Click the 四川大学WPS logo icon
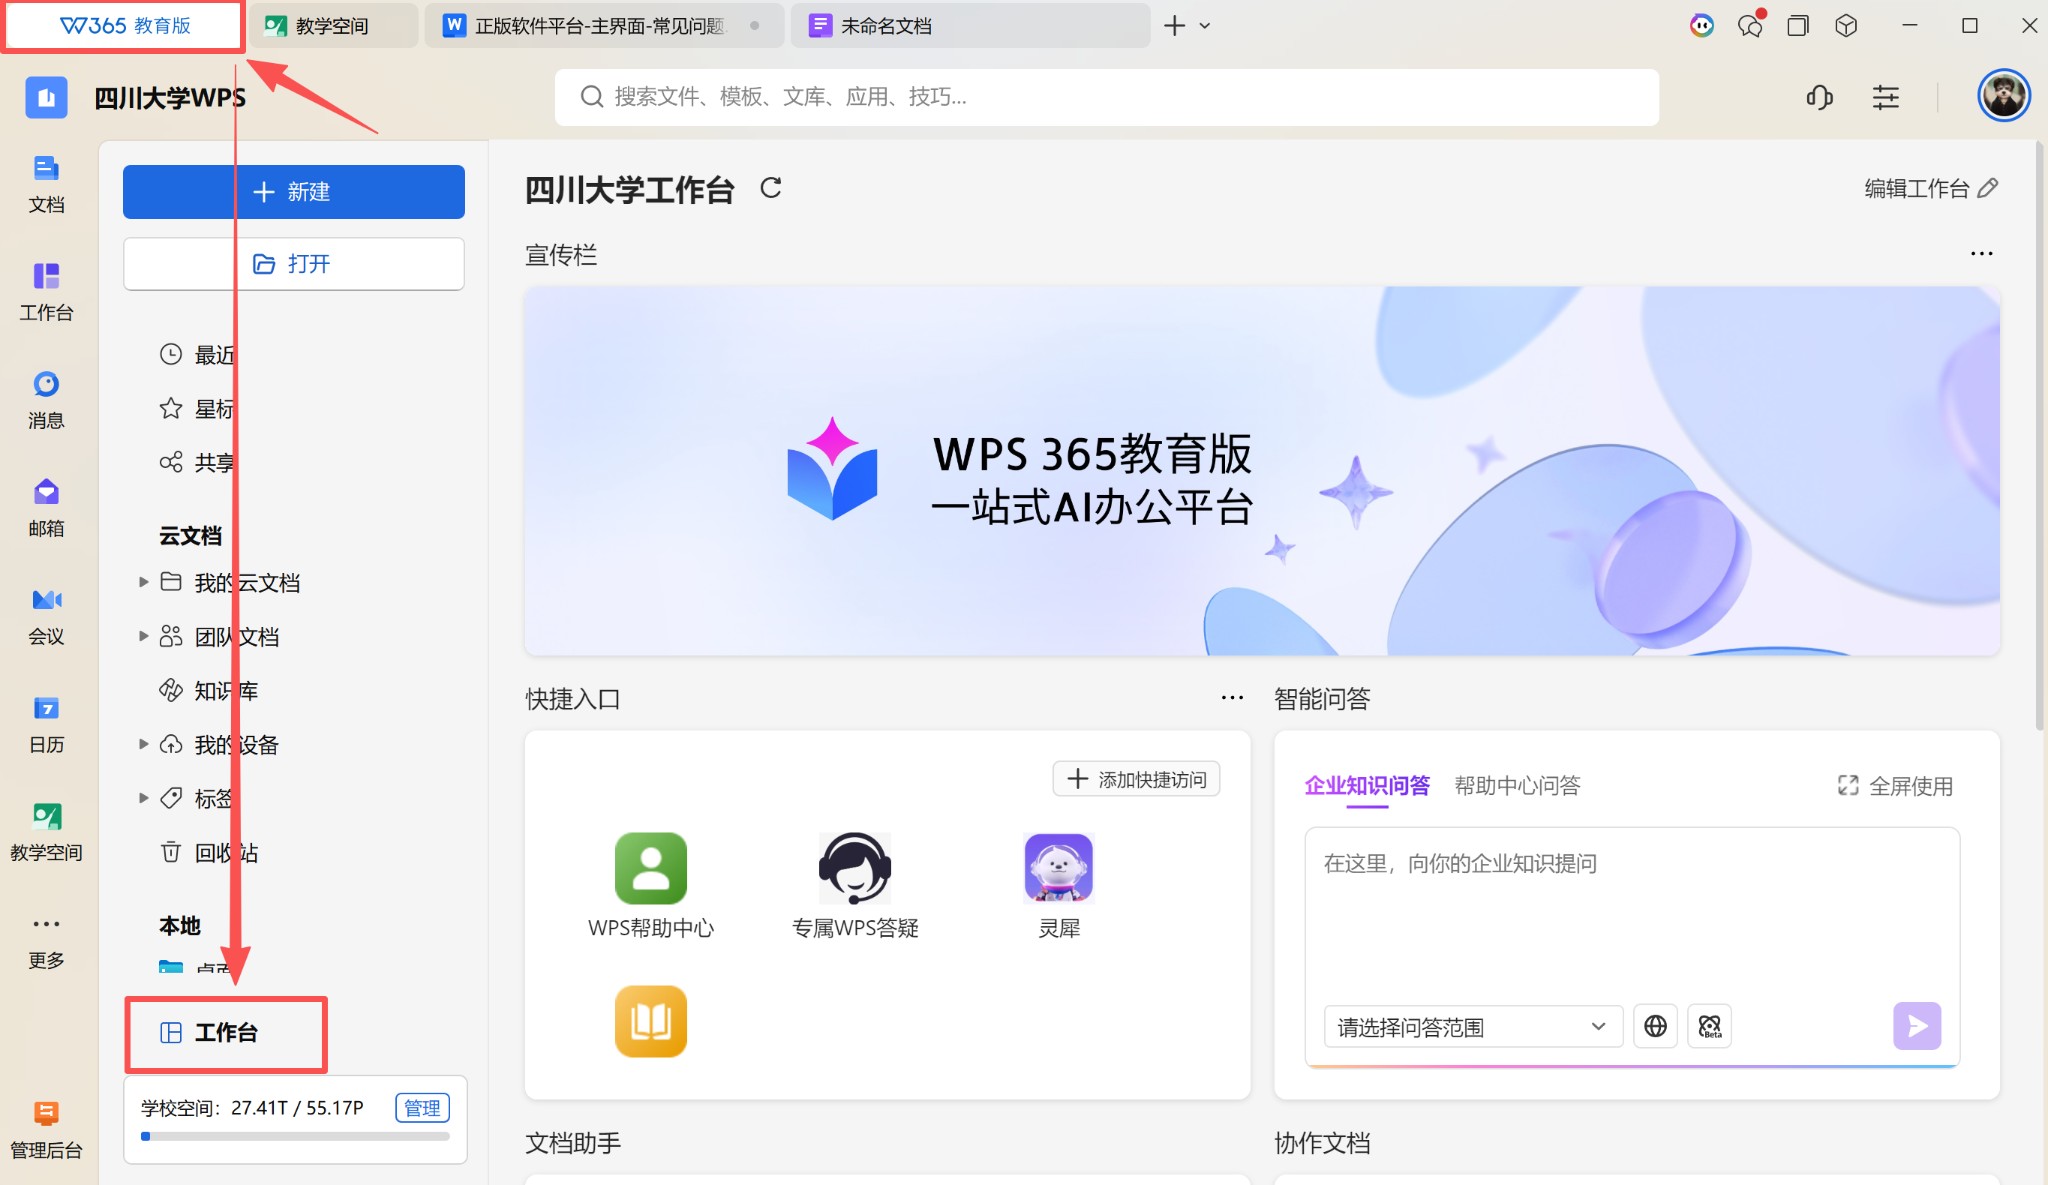 click(46, 97)
